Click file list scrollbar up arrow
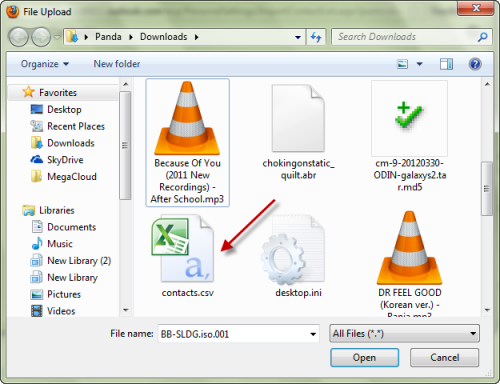 (x=487, y=84)
